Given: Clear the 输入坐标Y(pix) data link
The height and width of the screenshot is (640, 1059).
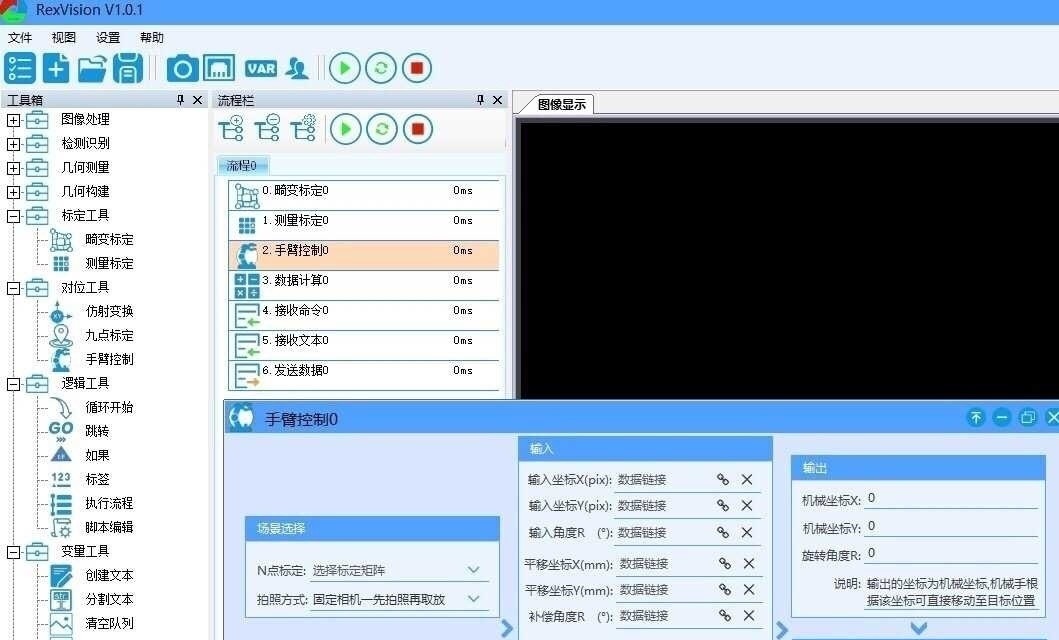Looking at the screenshot, I should (747, 506).
